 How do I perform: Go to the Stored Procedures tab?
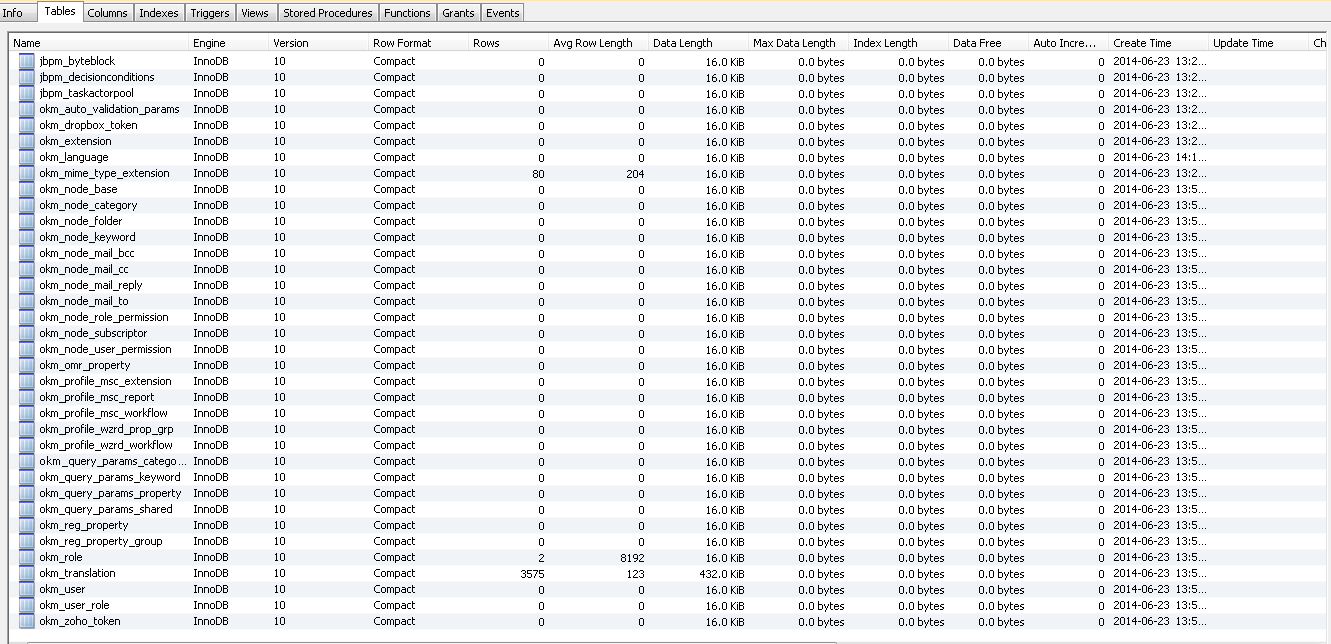click(x=327, y=13)
